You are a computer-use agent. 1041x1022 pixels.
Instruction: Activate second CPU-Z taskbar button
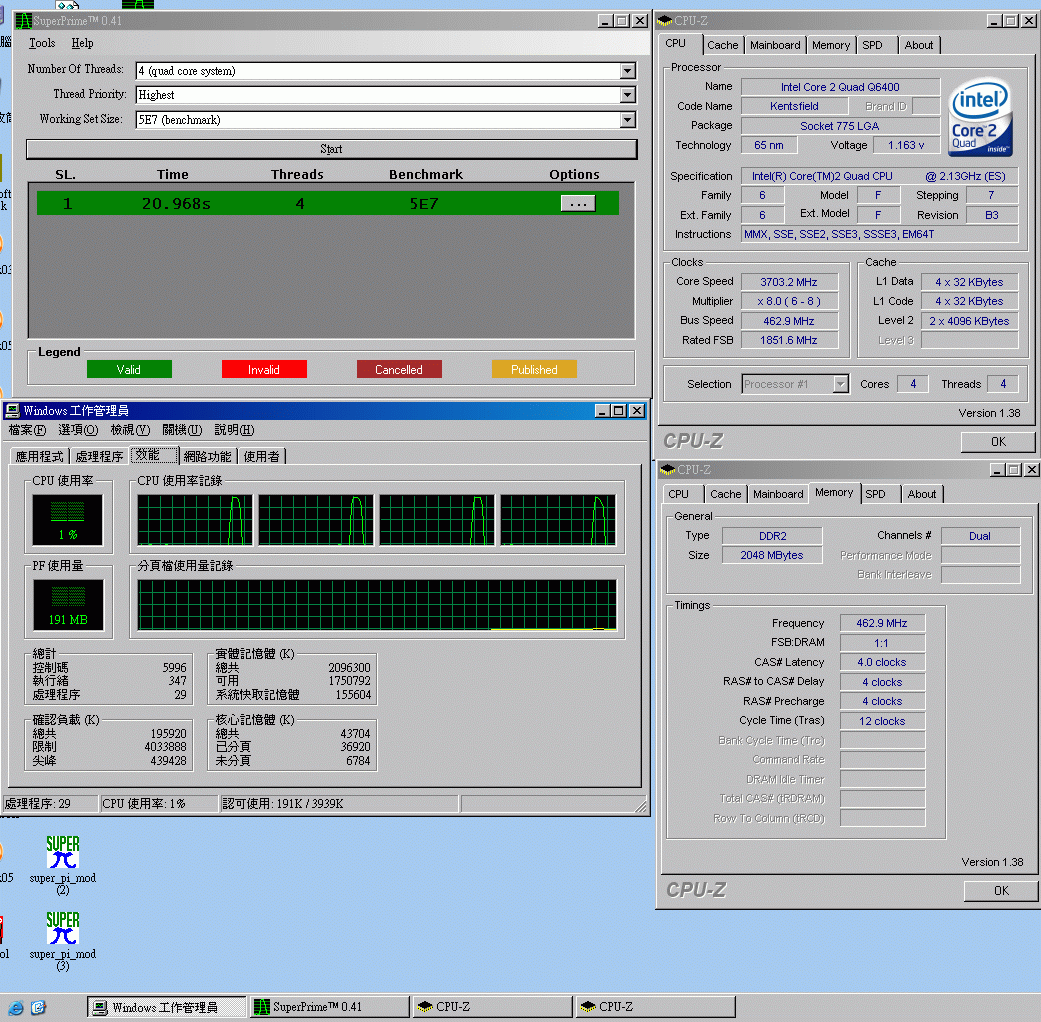point(655,1007)
